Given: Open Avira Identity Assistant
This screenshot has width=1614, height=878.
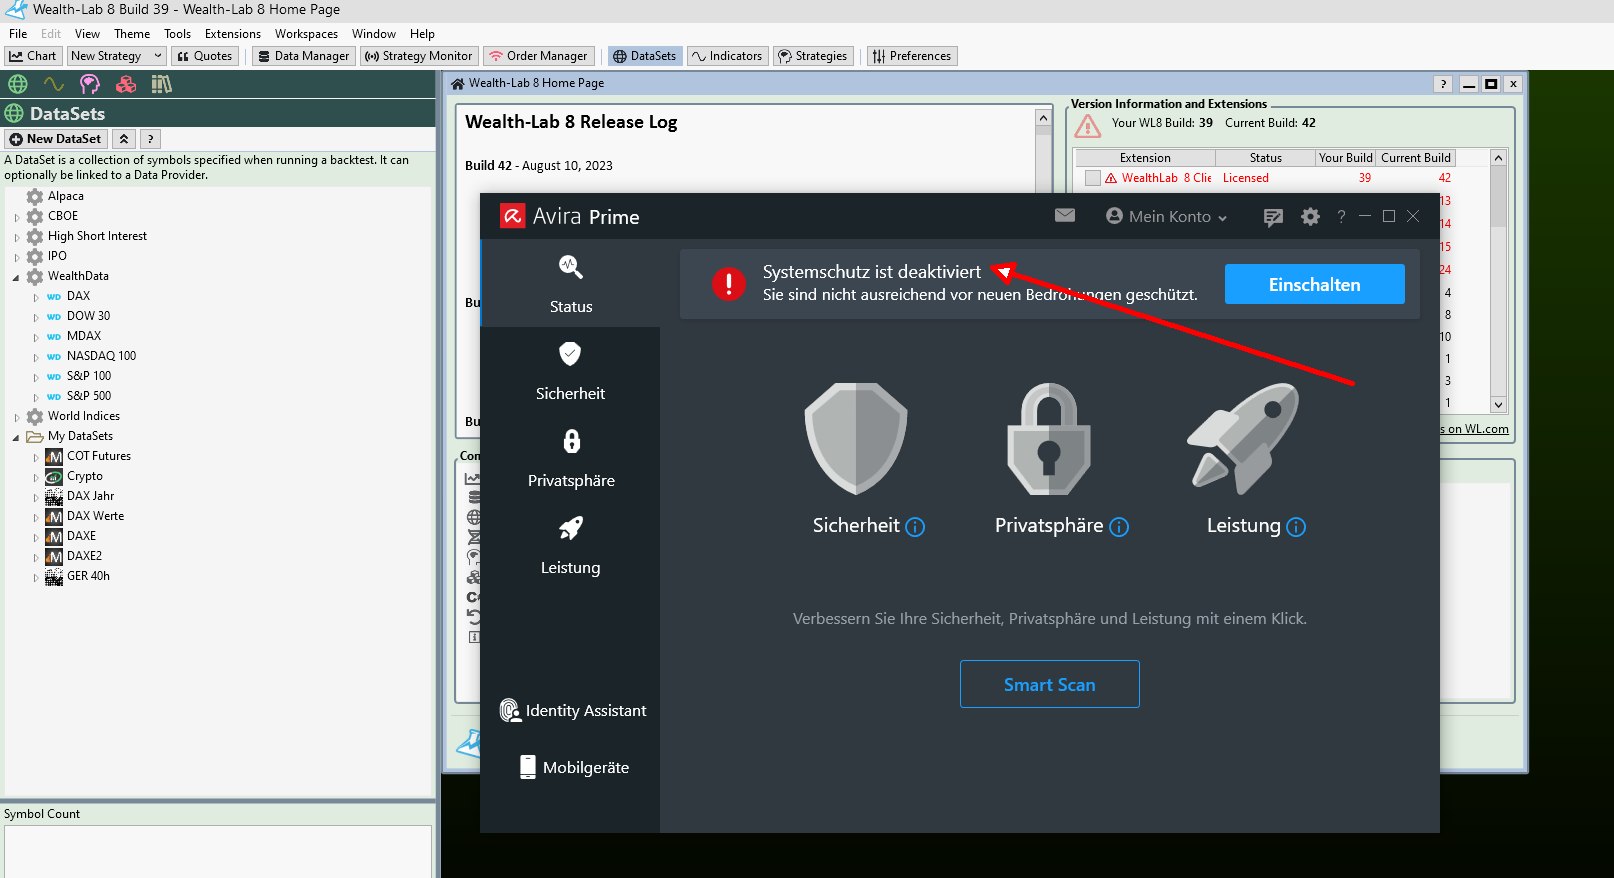Looking at the screenshot, I should pos(573,710).
